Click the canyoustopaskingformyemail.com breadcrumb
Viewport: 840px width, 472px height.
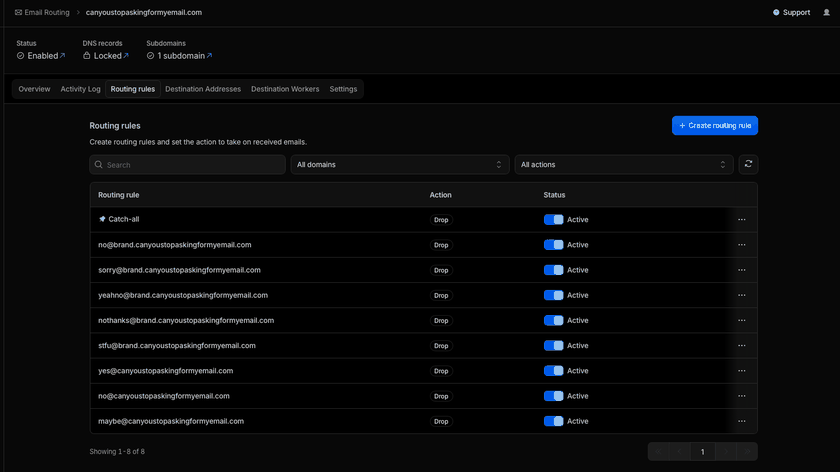(x=144, y=12)
